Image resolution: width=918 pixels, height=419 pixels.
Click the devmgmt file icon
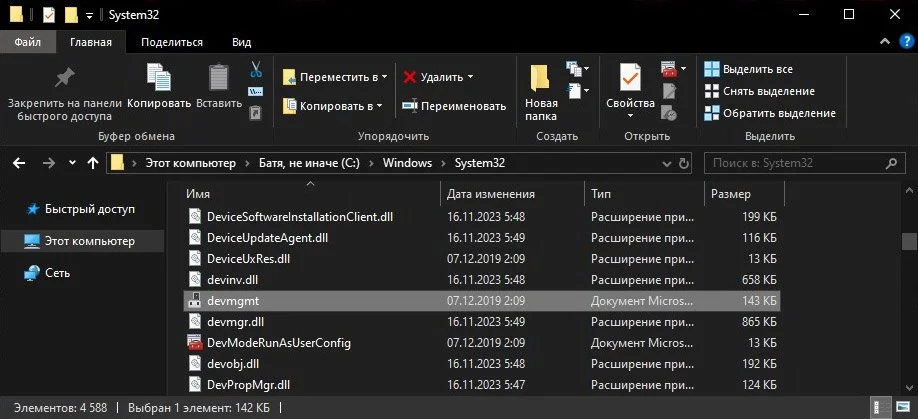(194, 301)
